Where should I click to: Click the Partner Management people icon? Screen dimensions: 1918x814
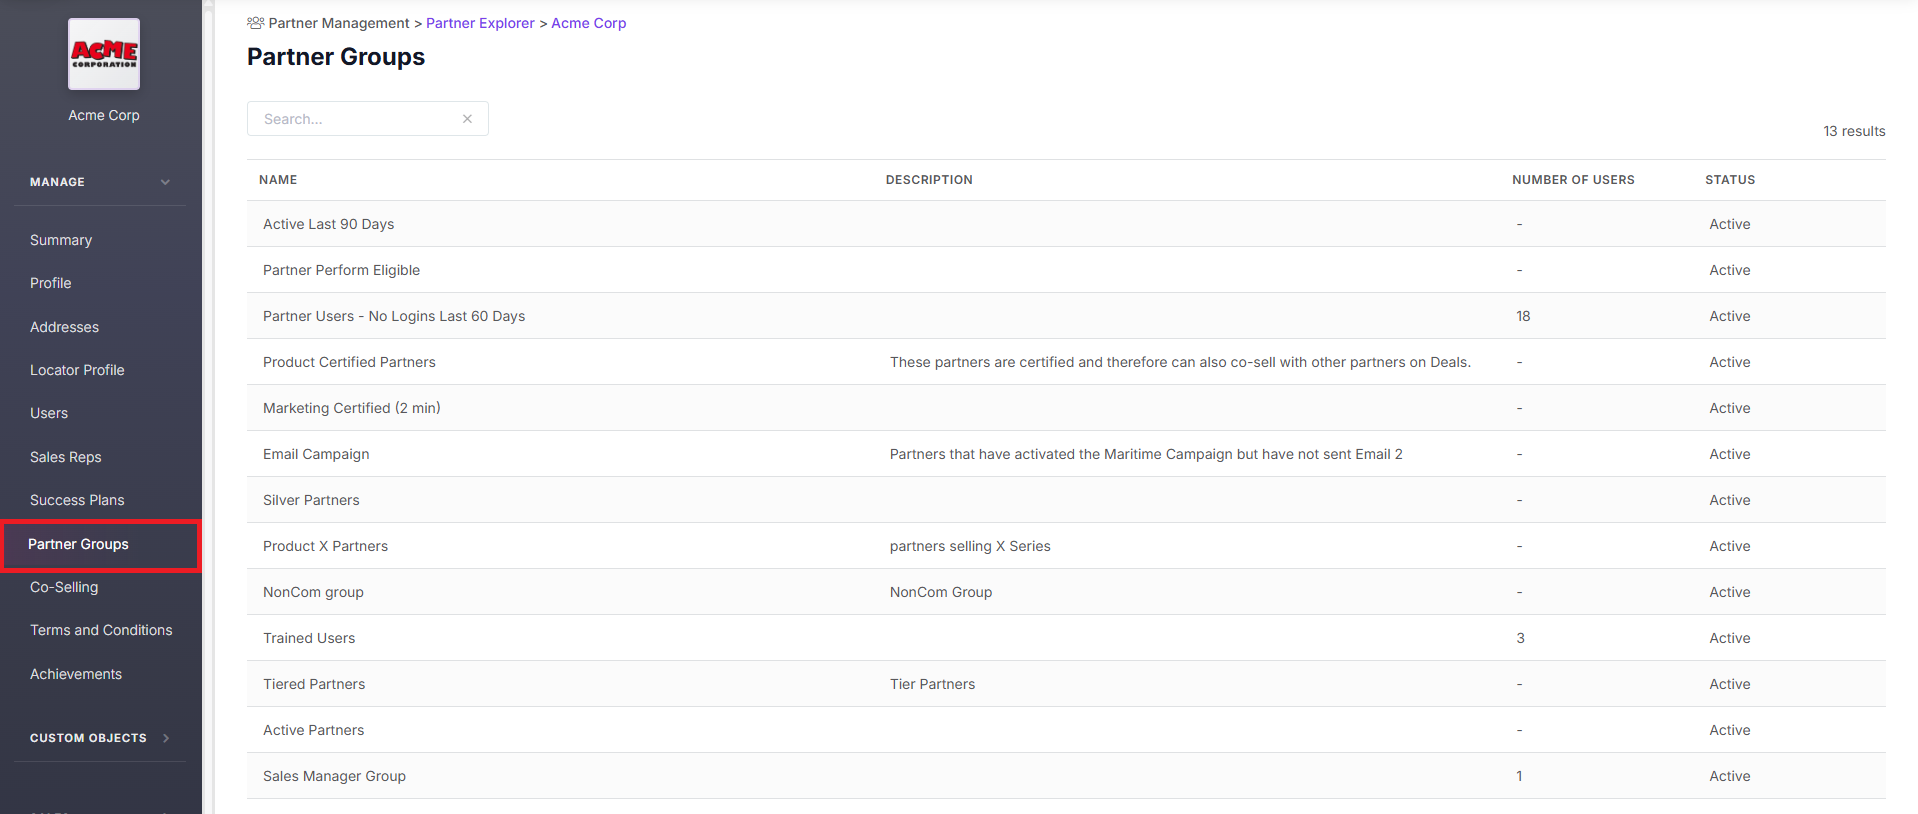pyautogui.click(x=256, y=23)
